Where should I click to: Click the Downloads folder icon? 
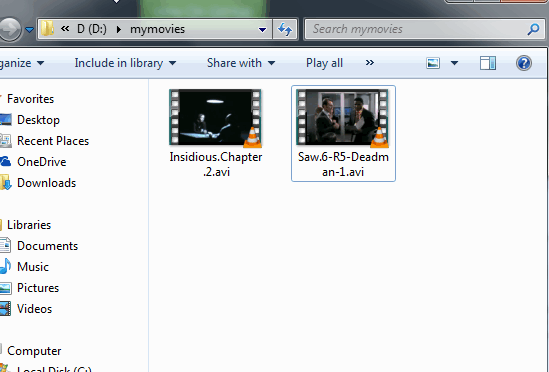pyautogui.click(x=6, y=183)
